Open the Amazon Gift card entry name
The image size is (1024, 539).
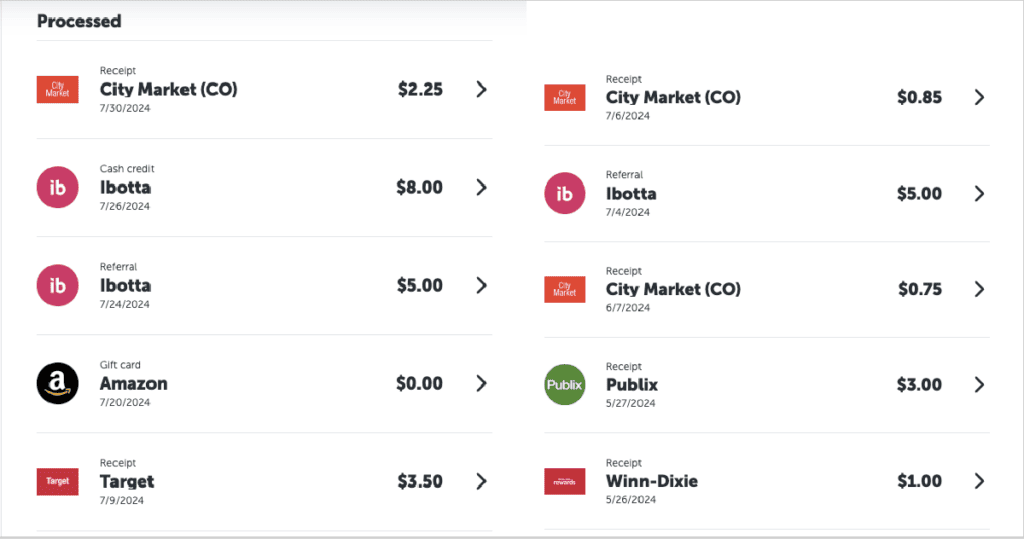tap(134, 383)
